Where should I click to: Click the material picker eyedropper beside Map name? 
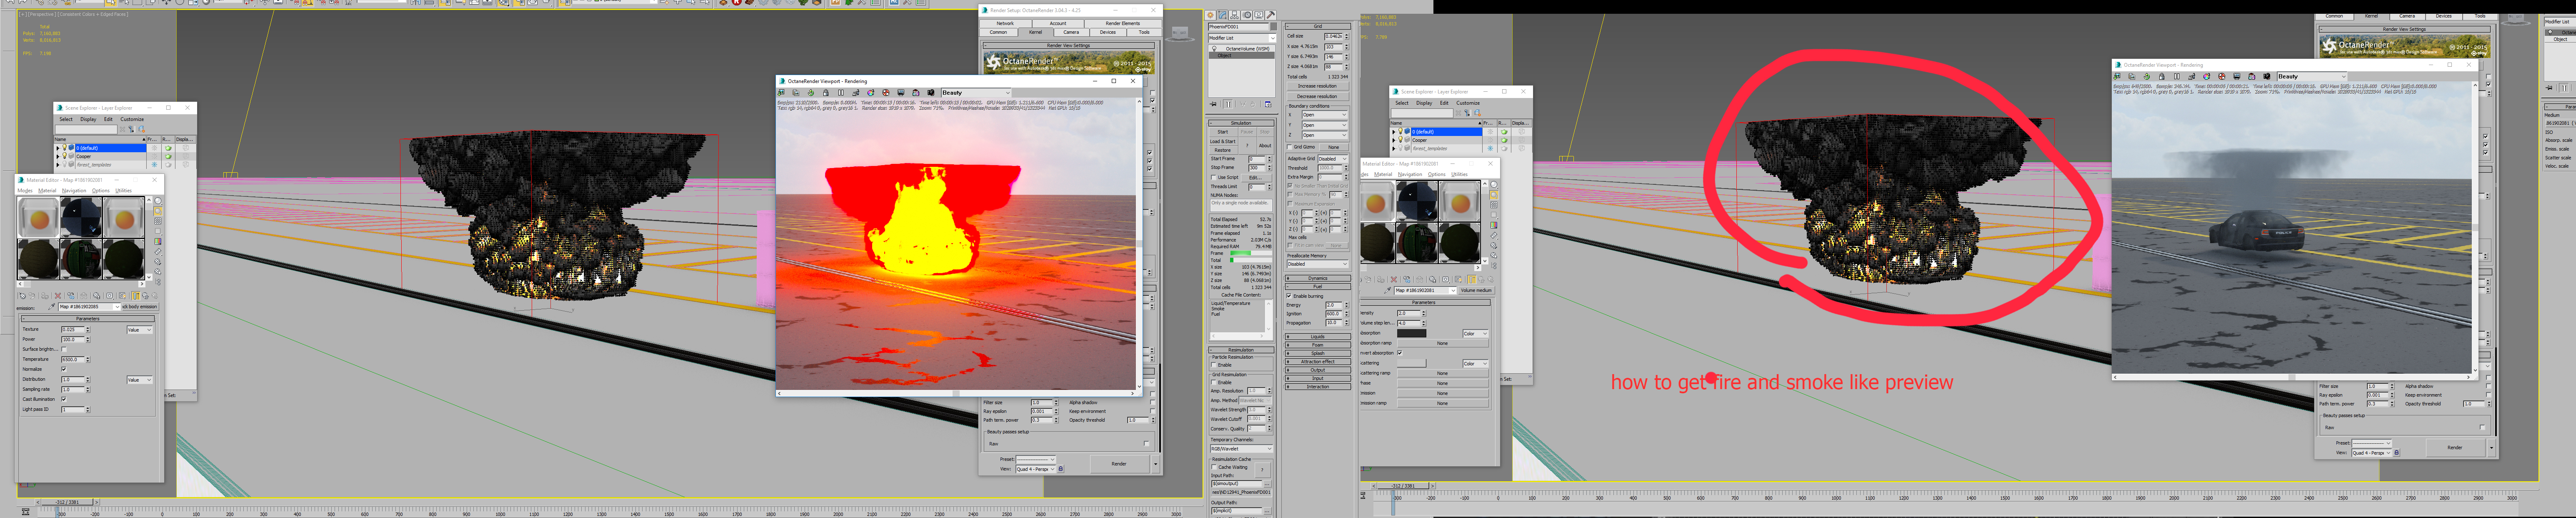pos(53,307)
